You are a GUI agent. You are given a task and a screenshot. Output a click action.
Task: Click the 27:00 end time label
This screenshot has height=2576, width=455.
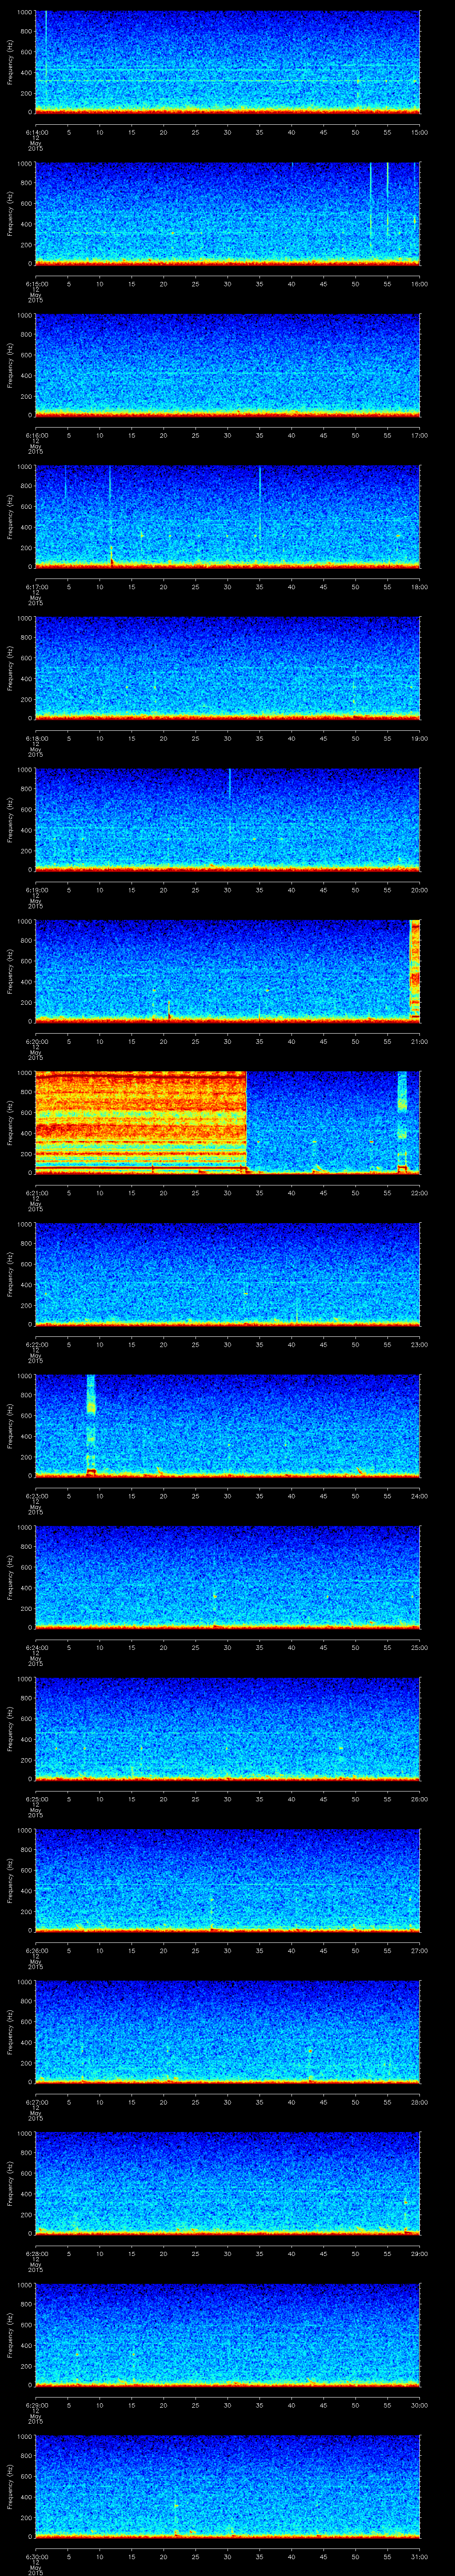pos(420,1950)
